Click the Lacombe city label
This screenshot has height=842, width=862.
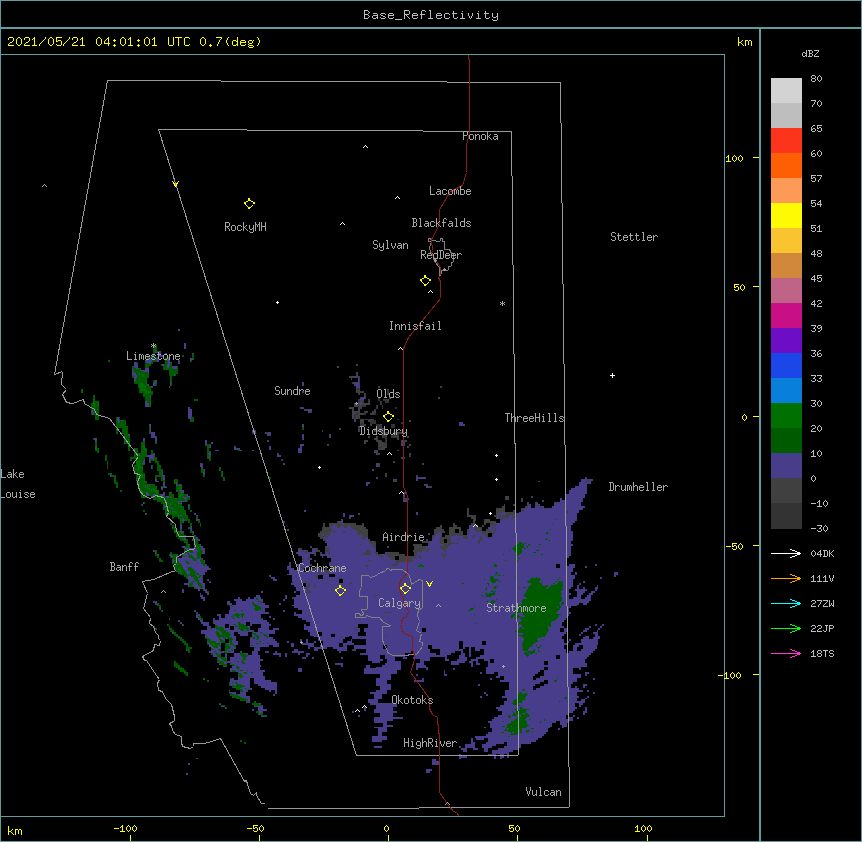(x=450, y=191)
